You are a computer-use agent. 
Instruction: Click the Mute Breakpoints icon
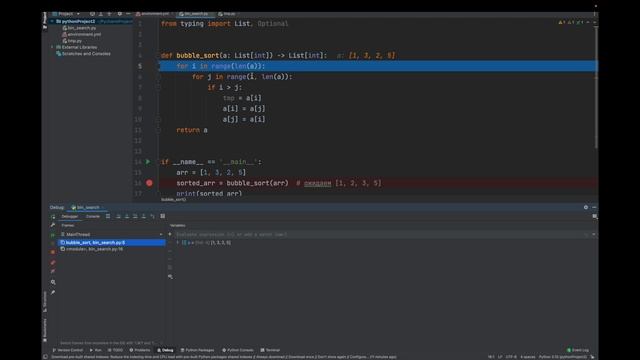[53, 271]
